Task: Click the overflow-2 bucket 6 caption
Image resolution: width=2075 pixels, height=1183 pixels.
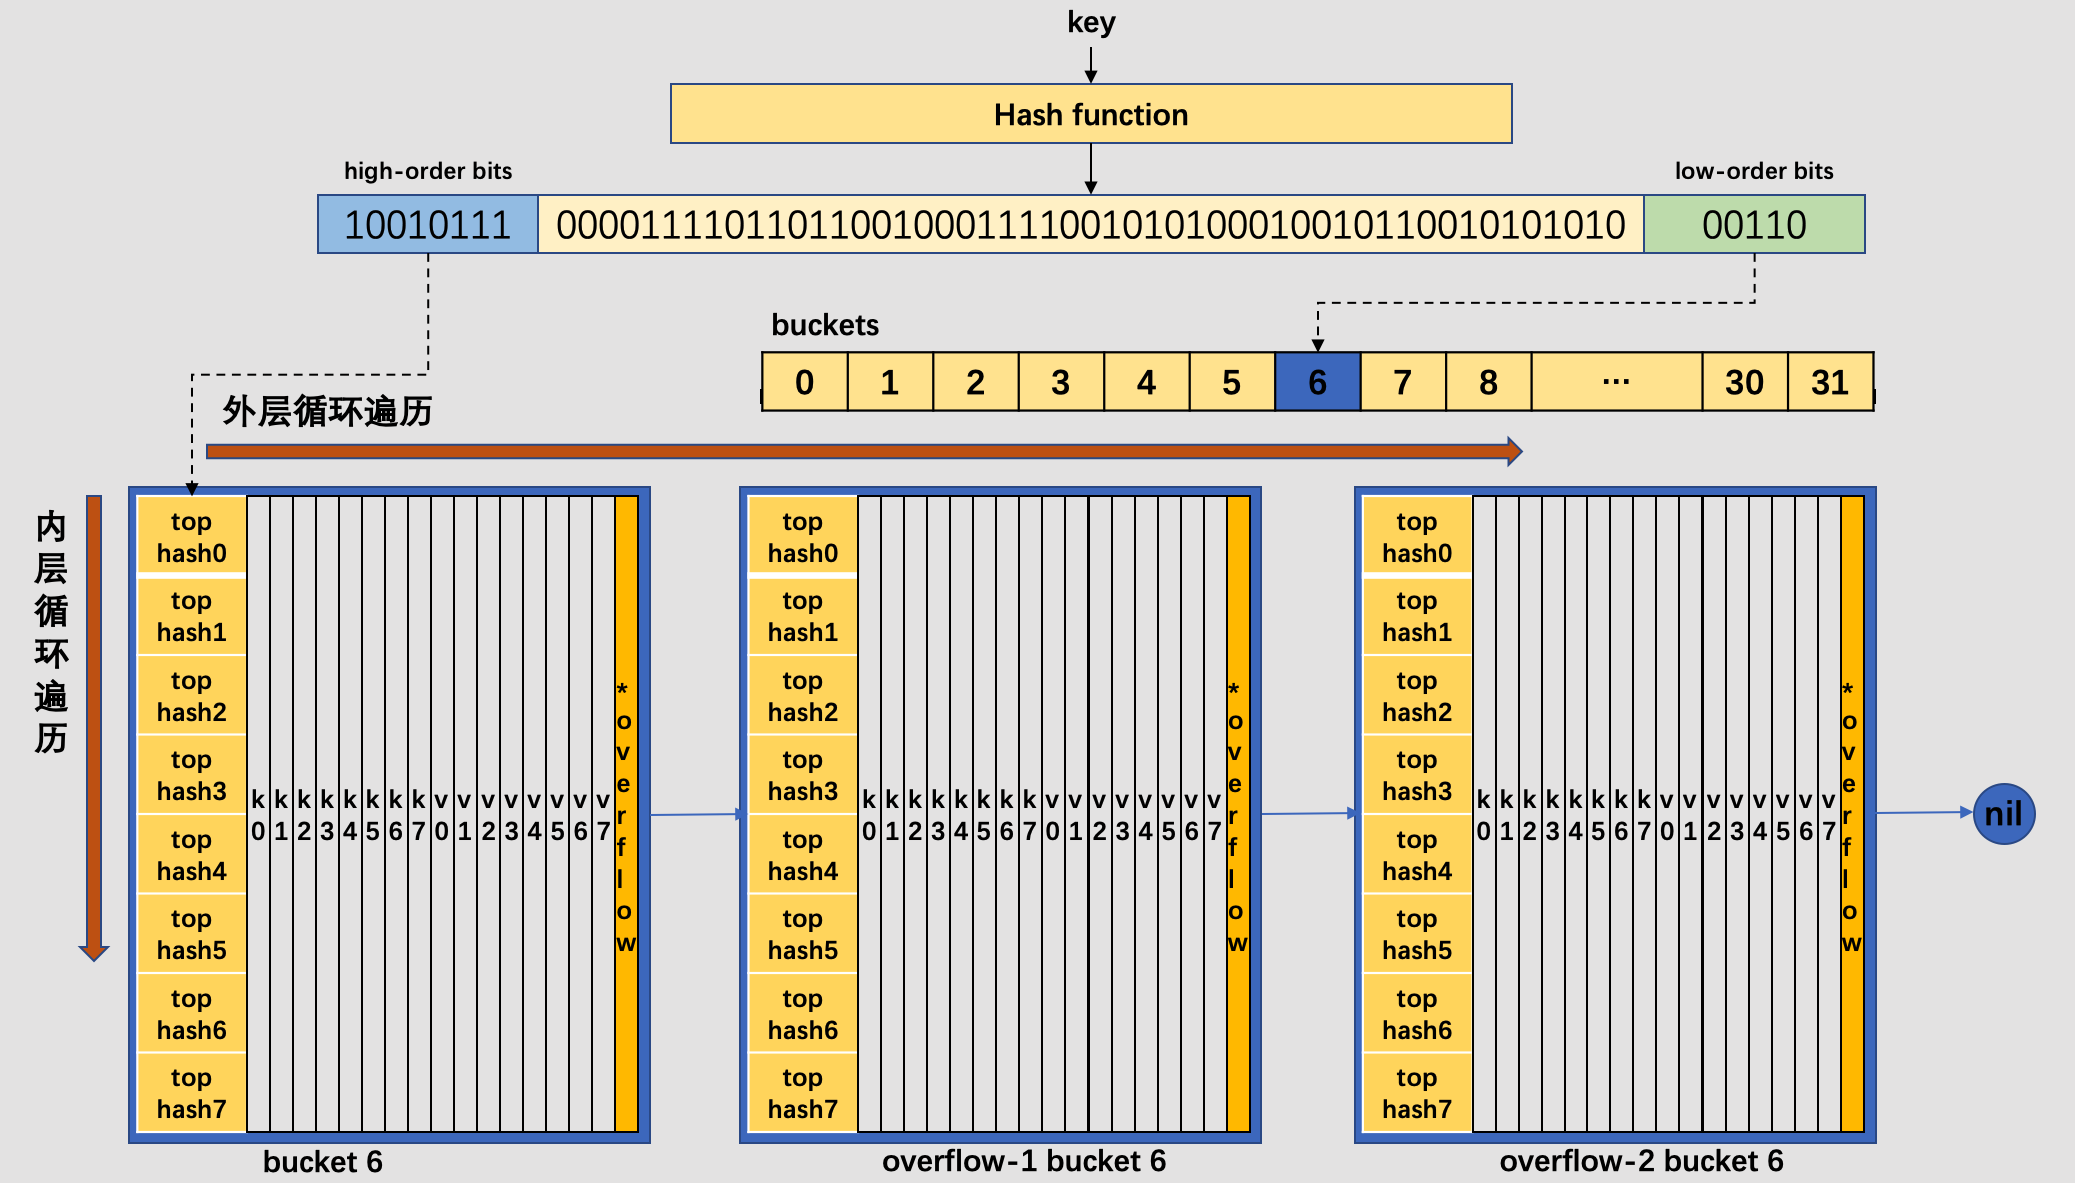Action: point(1639,1161)
